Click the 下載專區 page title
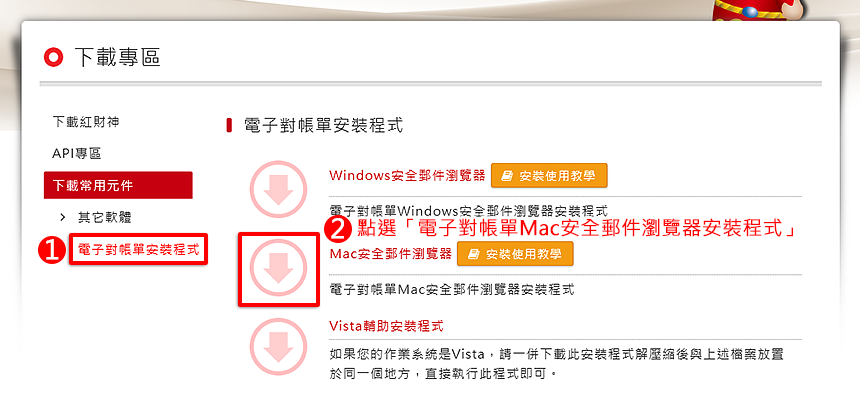860x400 pixels. pyautogui.click(x=117, y=57)
